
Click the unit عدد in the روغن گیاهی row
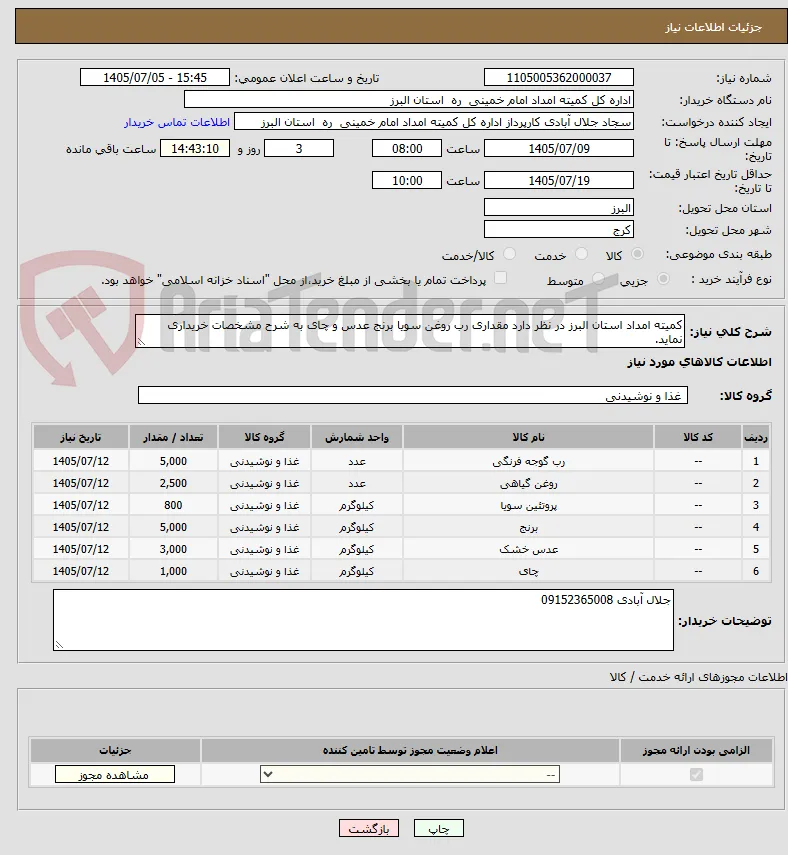coord(357,484)
